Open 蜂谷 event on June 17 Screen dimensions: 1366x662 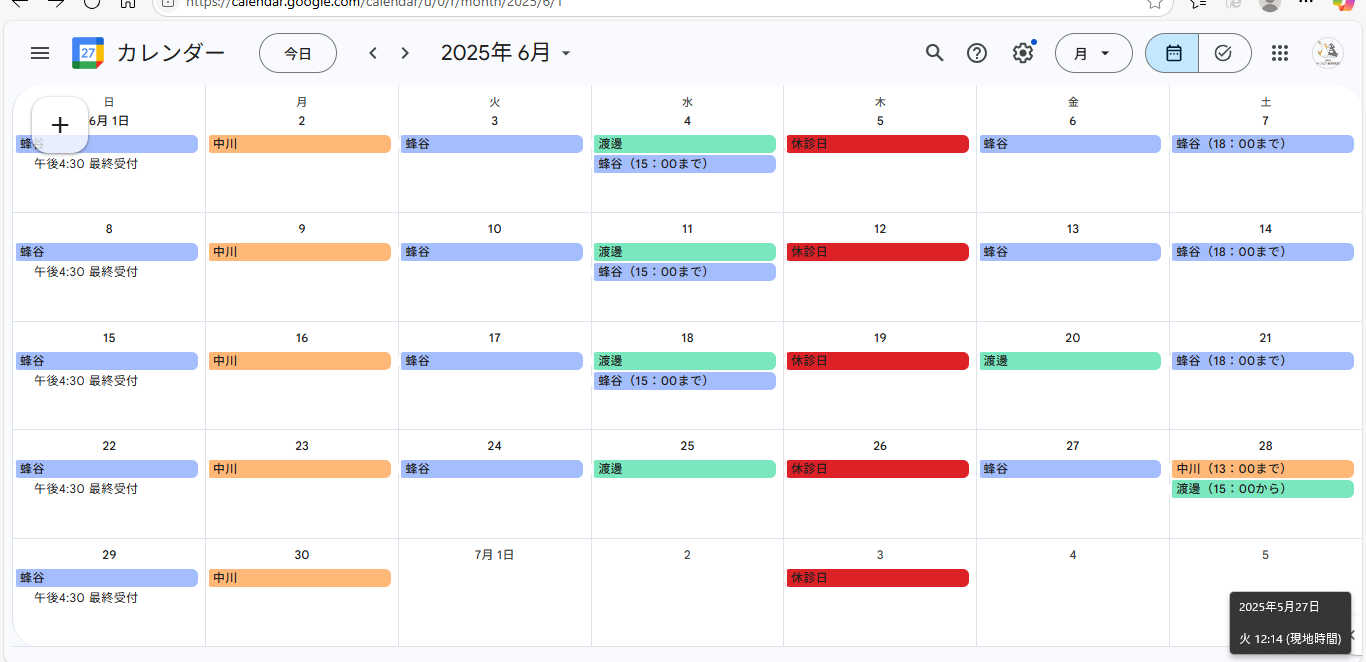point(492,361)
